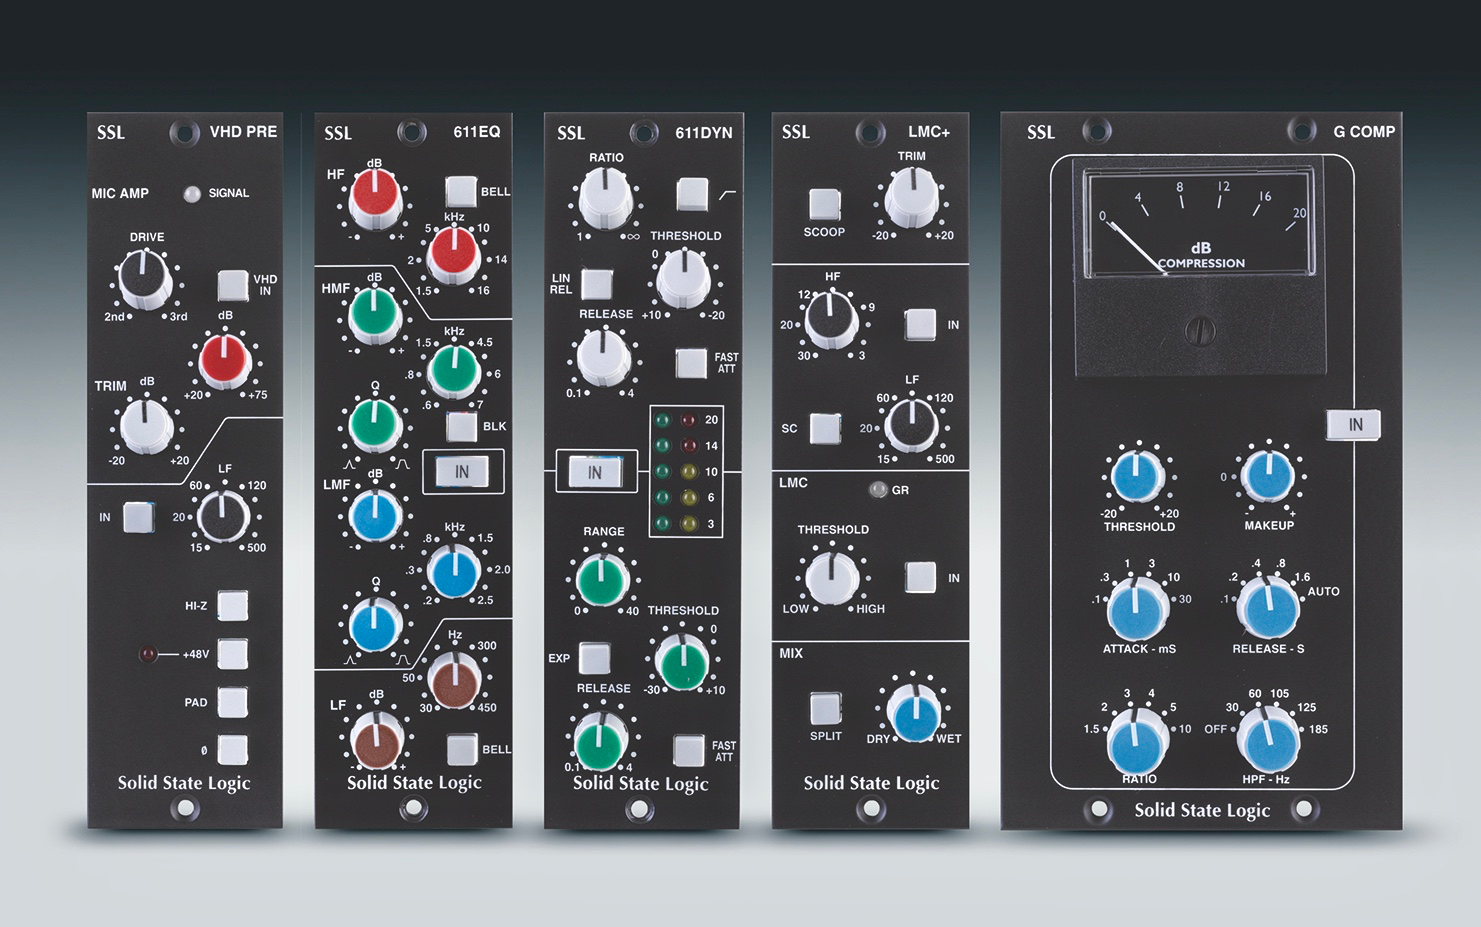Engage the IN switch on the 611DYN module
1481x927 pixels.
[x=595, y=472]
